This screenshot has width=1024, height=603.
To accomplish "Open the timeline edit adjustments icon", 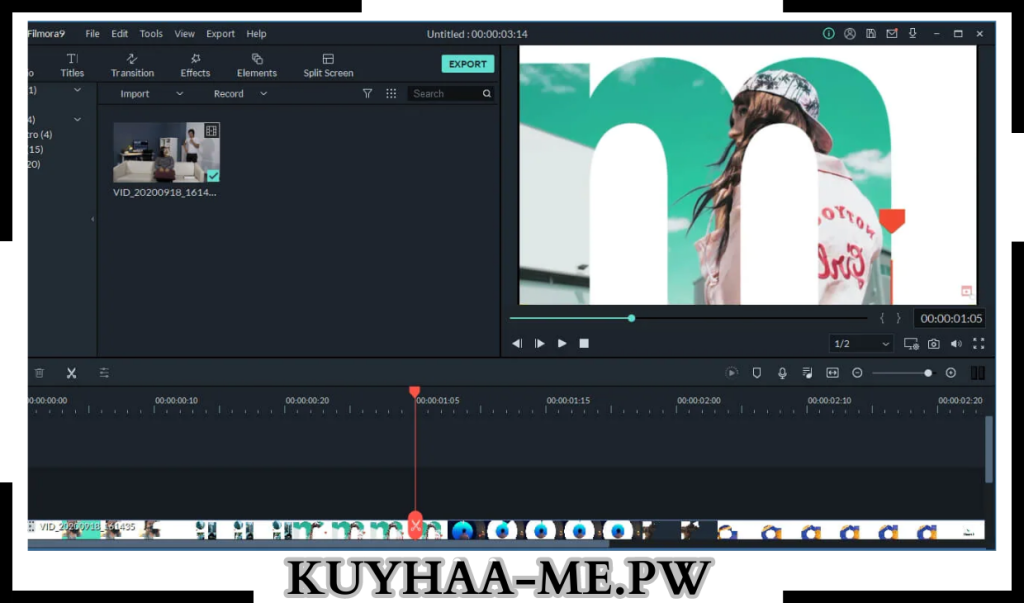I will click(x=104, y=373).
